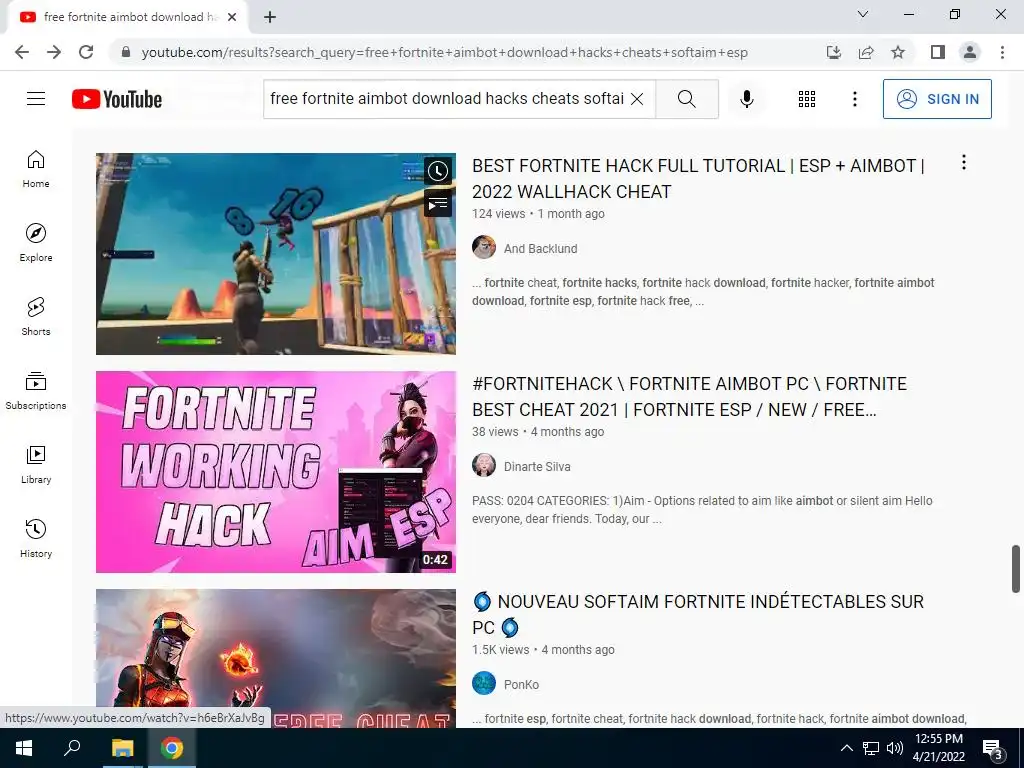
Task: Clear the search query with X
Action: [x=637, y=99]
